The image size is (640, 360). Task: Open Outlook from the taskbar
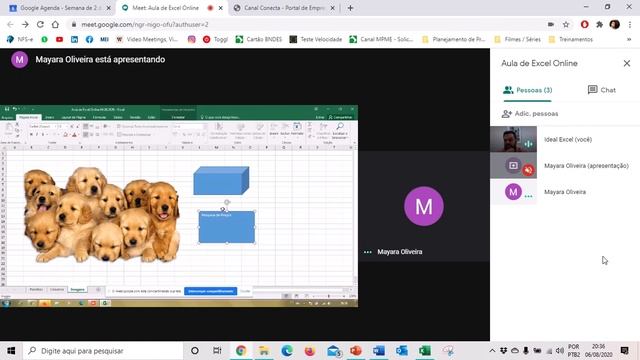click(x=402, y=351)
